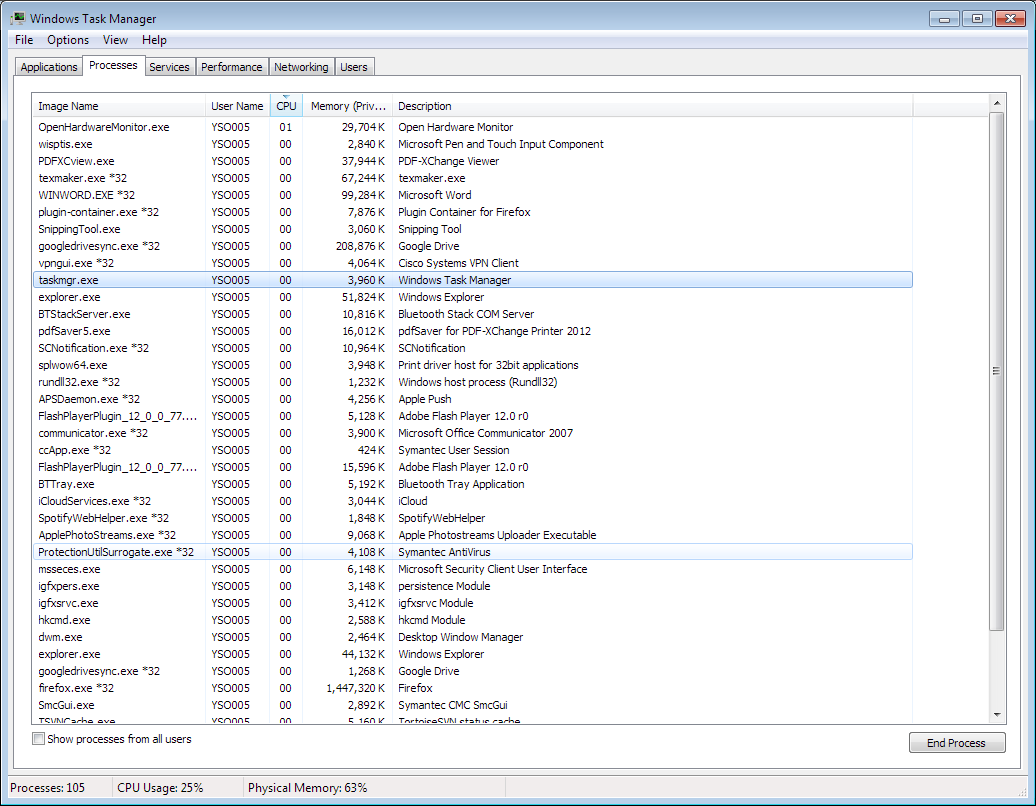The width and height of the screenshot is (1036, 806).
Task: Select ccApp.exe *32 process
Action: point(472,450)
